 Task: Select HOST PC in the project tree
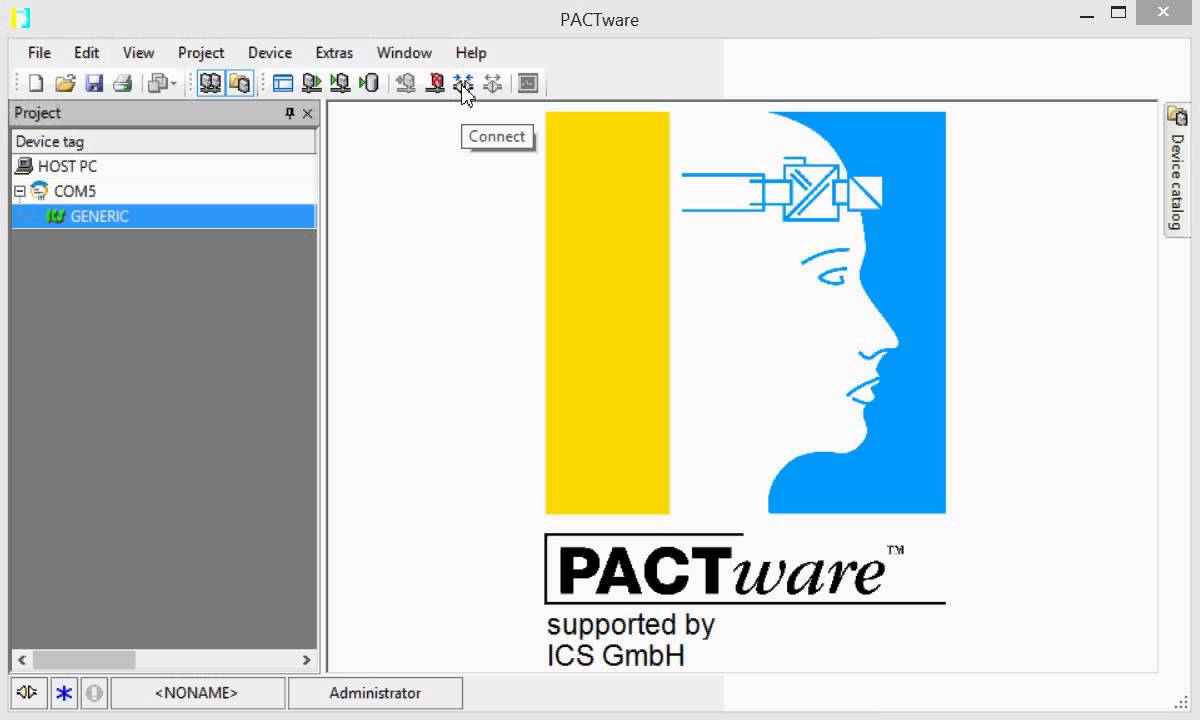point(67,166)
